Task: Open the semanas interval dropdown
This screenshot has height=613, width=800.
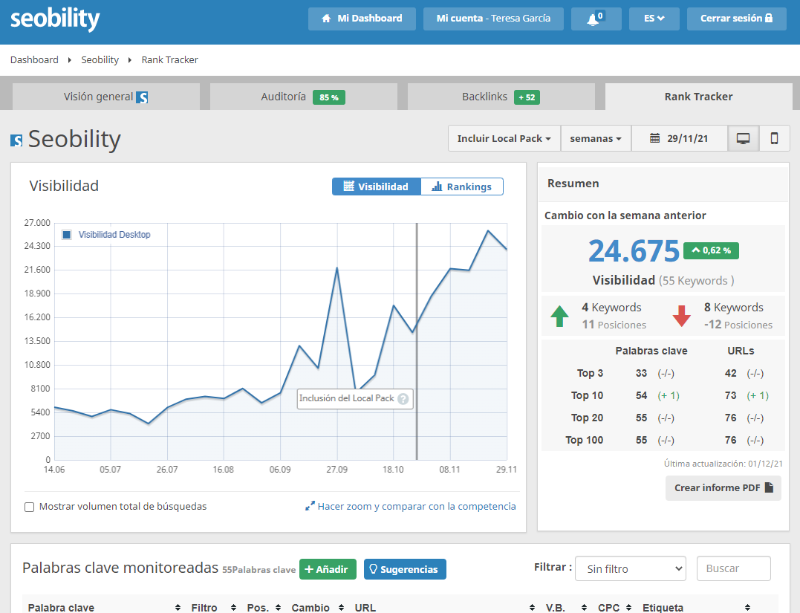Action: point(596,138)
